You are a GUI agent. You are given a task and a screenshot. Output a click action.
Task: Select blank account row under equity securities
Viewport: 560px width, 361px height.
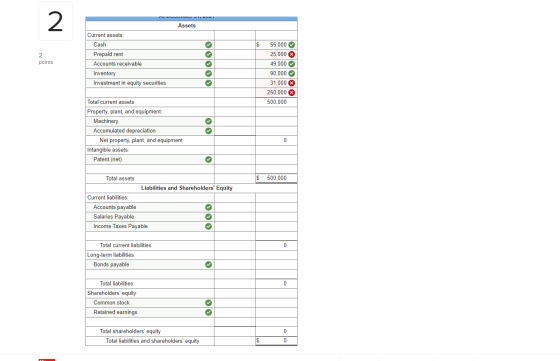click(150, 92)
